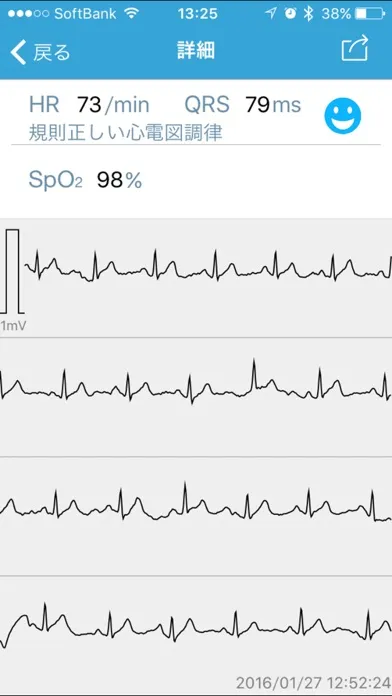Tap the HR 73/min reading
Image resolution: width=392 pixels, height=696 pixels.
click(x=89, y=105)
